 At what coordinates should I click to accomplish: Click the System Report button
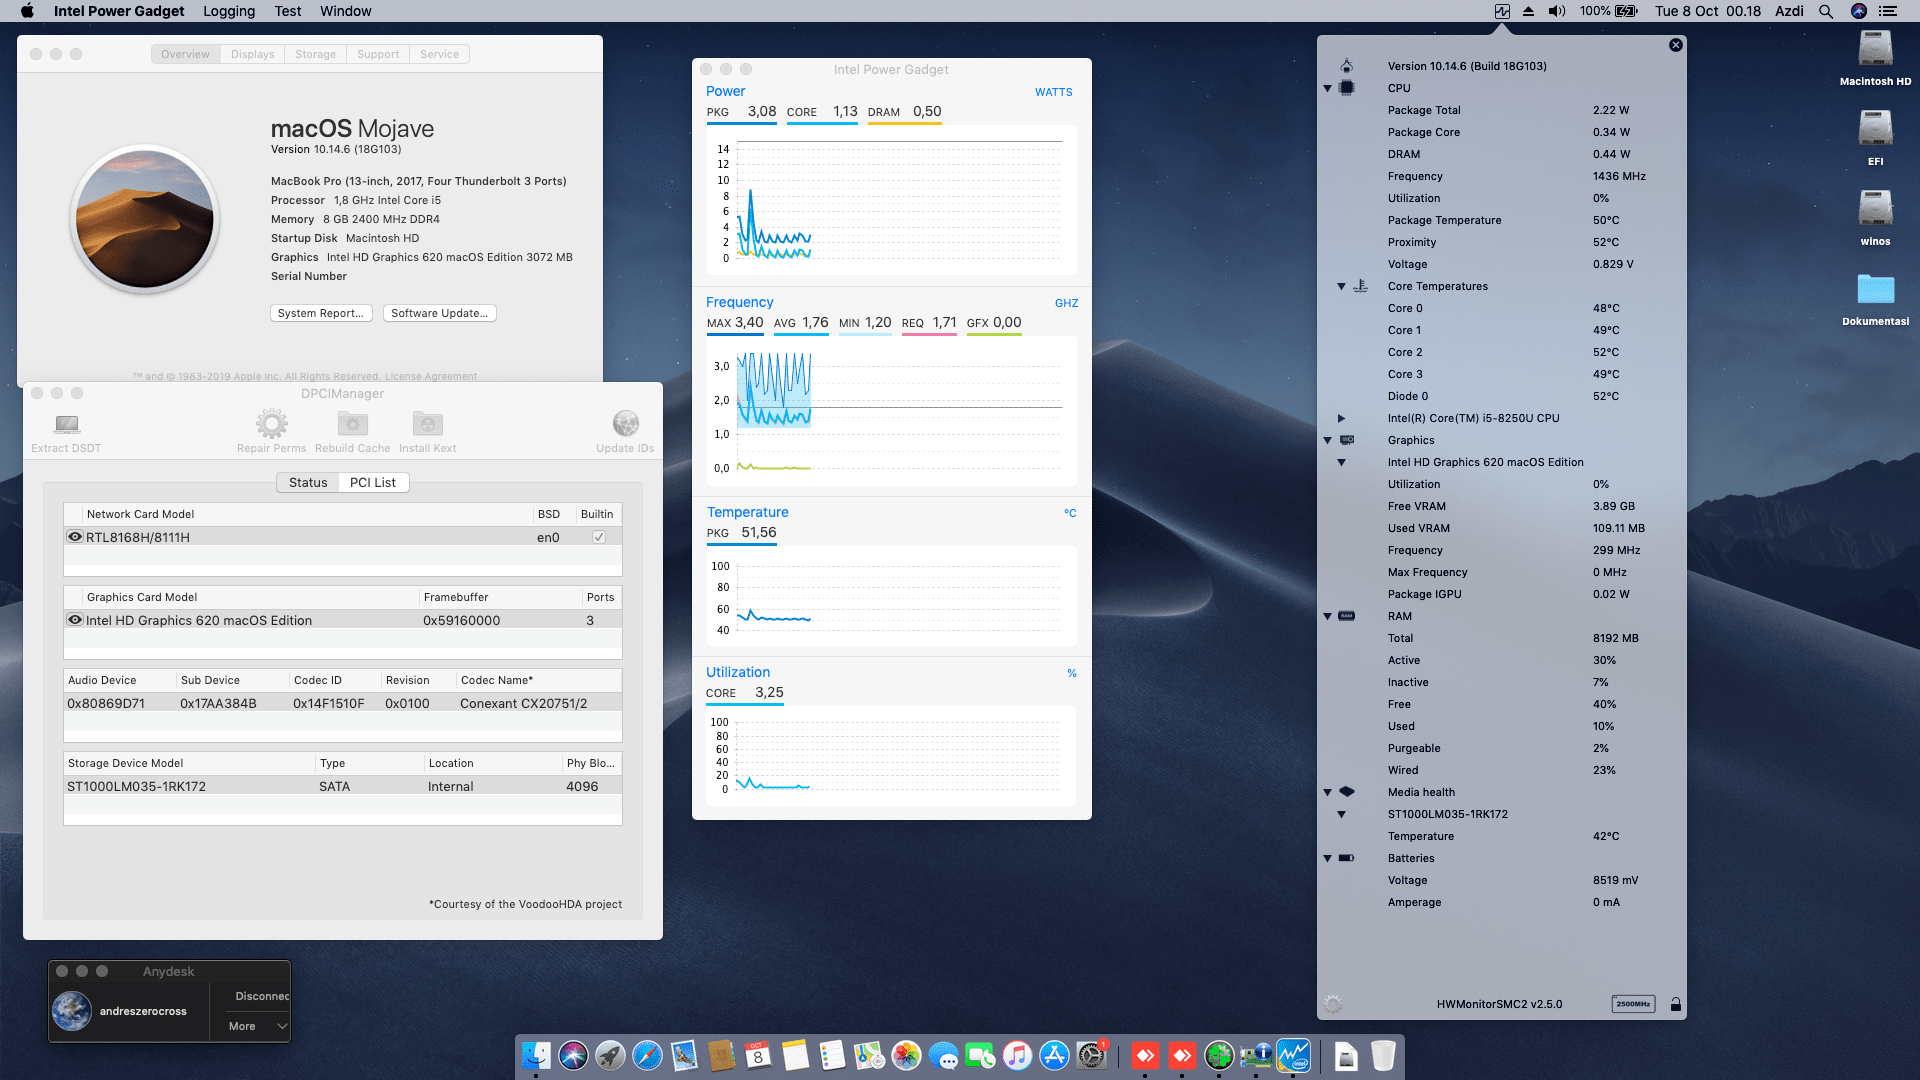pos(321,313)
